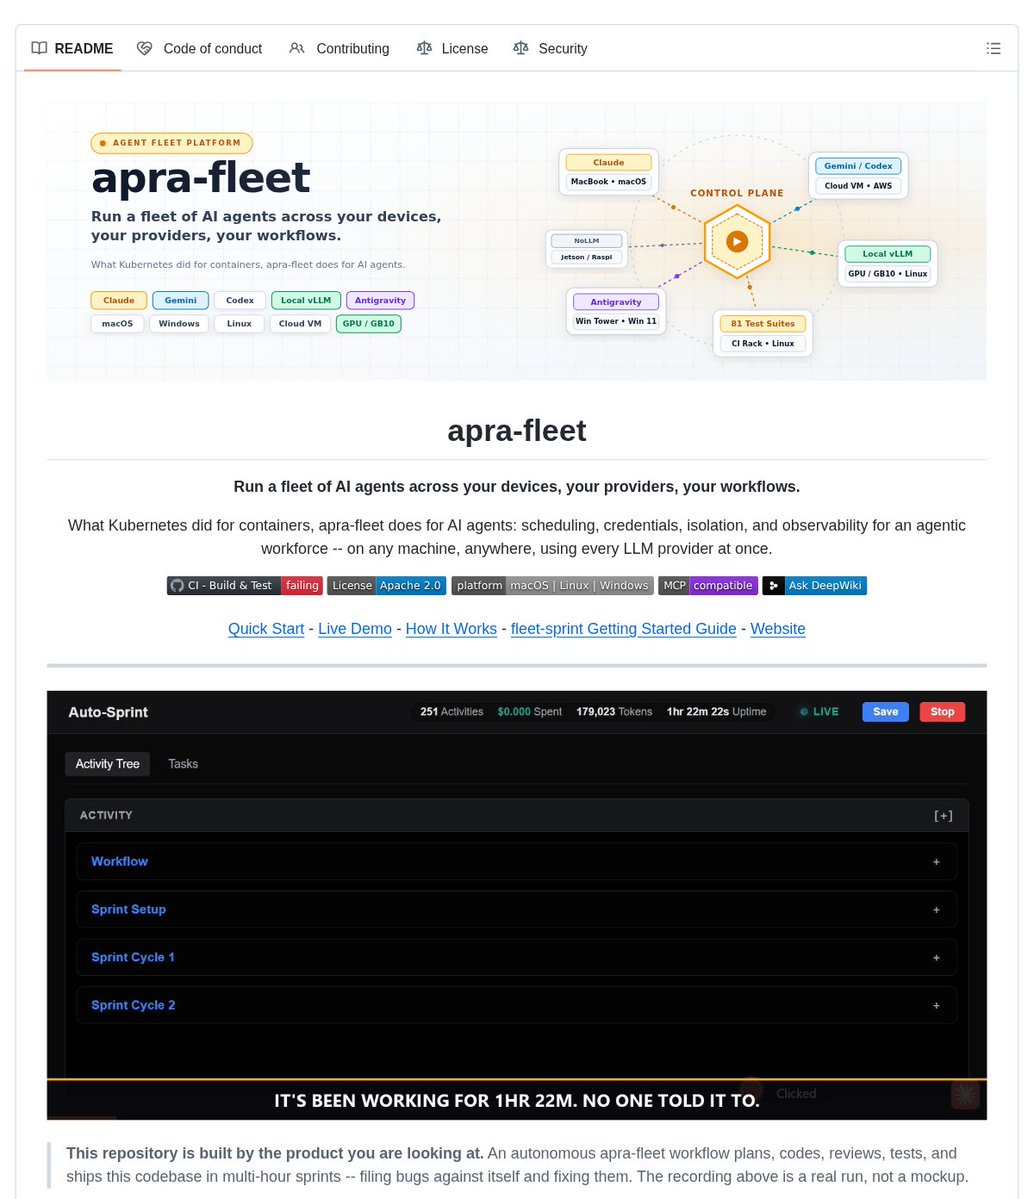Click the Contributing people icon
Screen dimensions: 1034x1199
click(x=296, y=48)
